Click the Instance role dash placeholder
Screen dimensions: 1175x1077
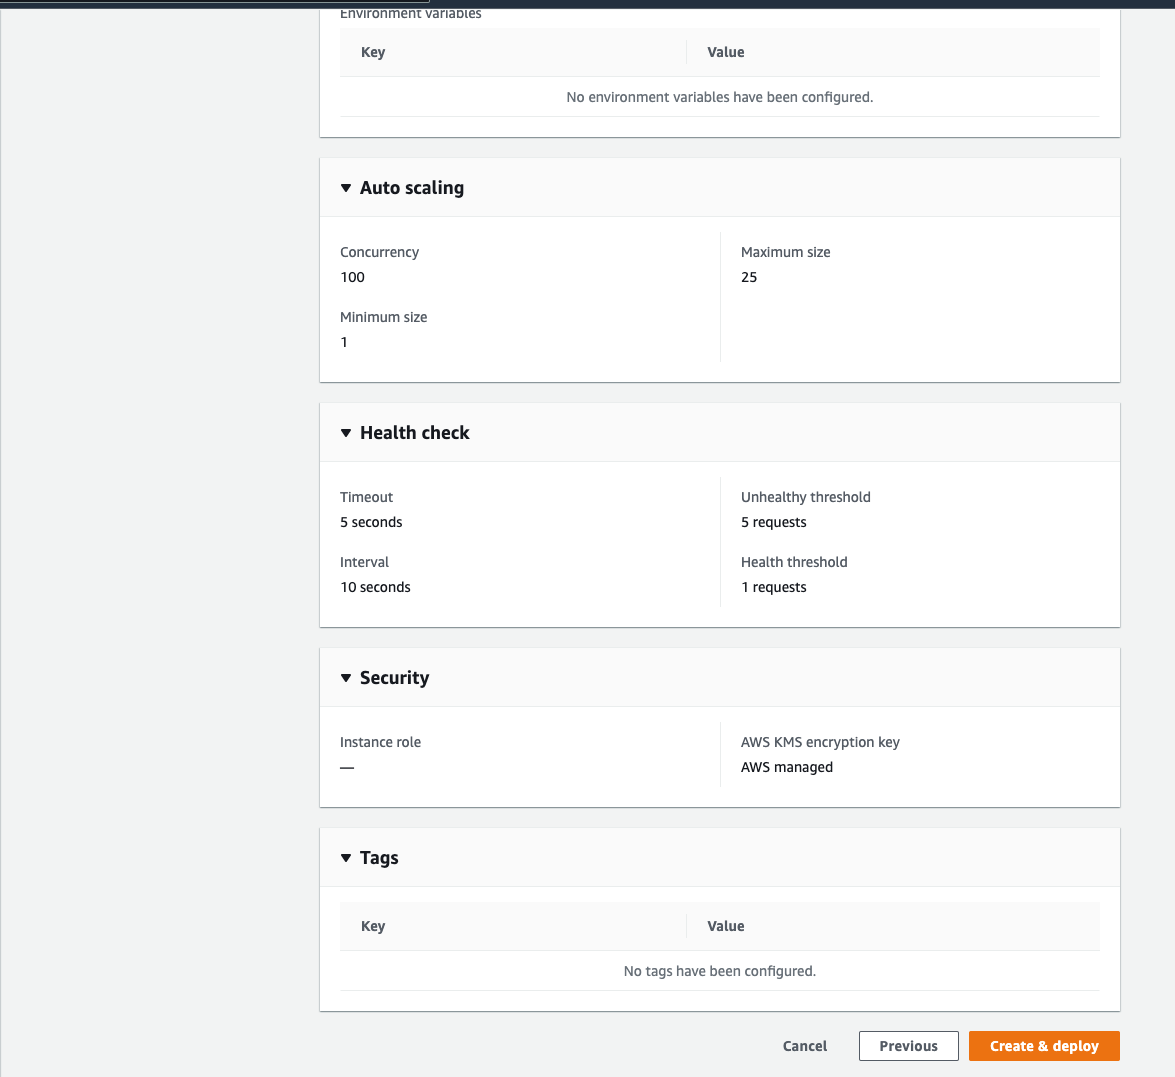[347, 767]
